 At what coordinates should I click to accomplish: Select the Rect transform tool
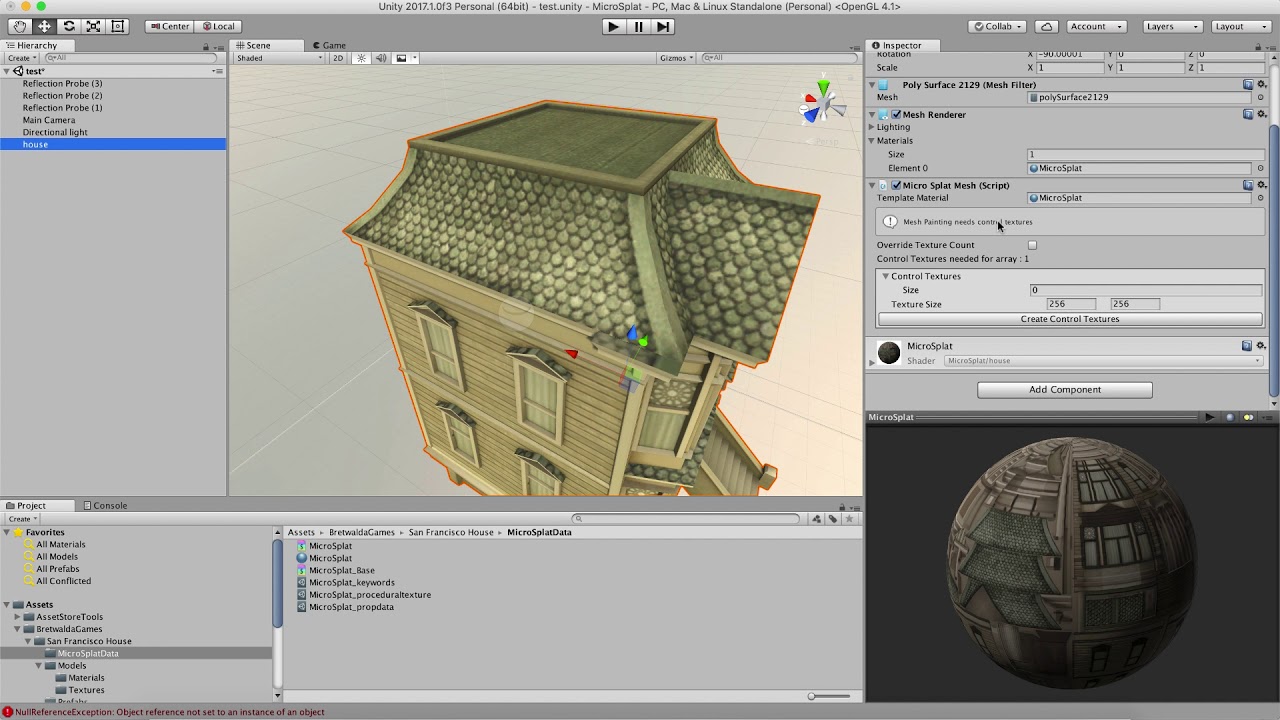(x=117, y=26)
